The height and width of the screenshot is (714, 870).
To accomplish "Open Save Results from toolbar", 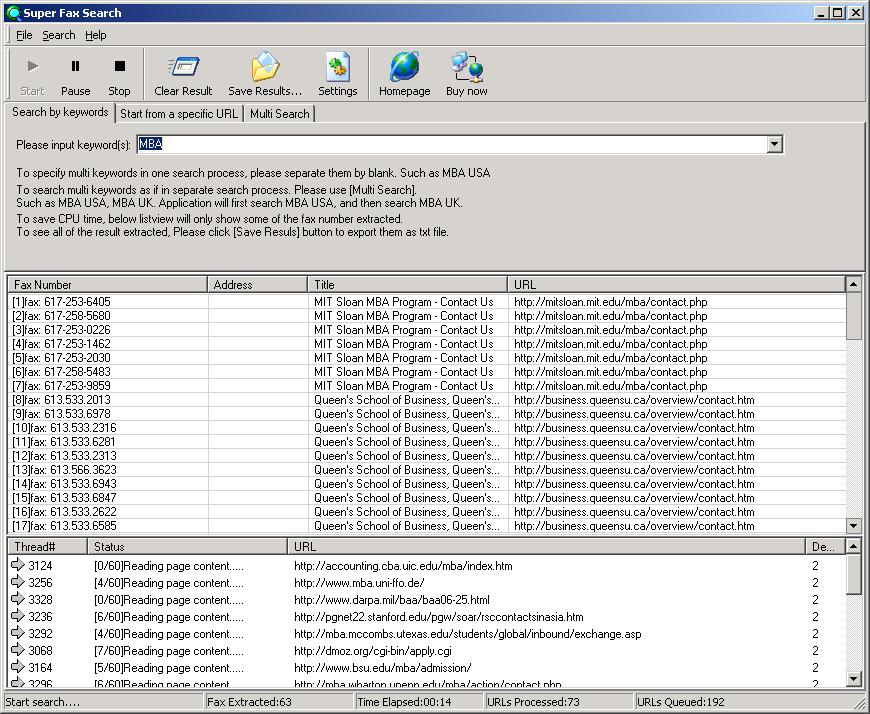I will pyautogui.click(x=265, y=75).
